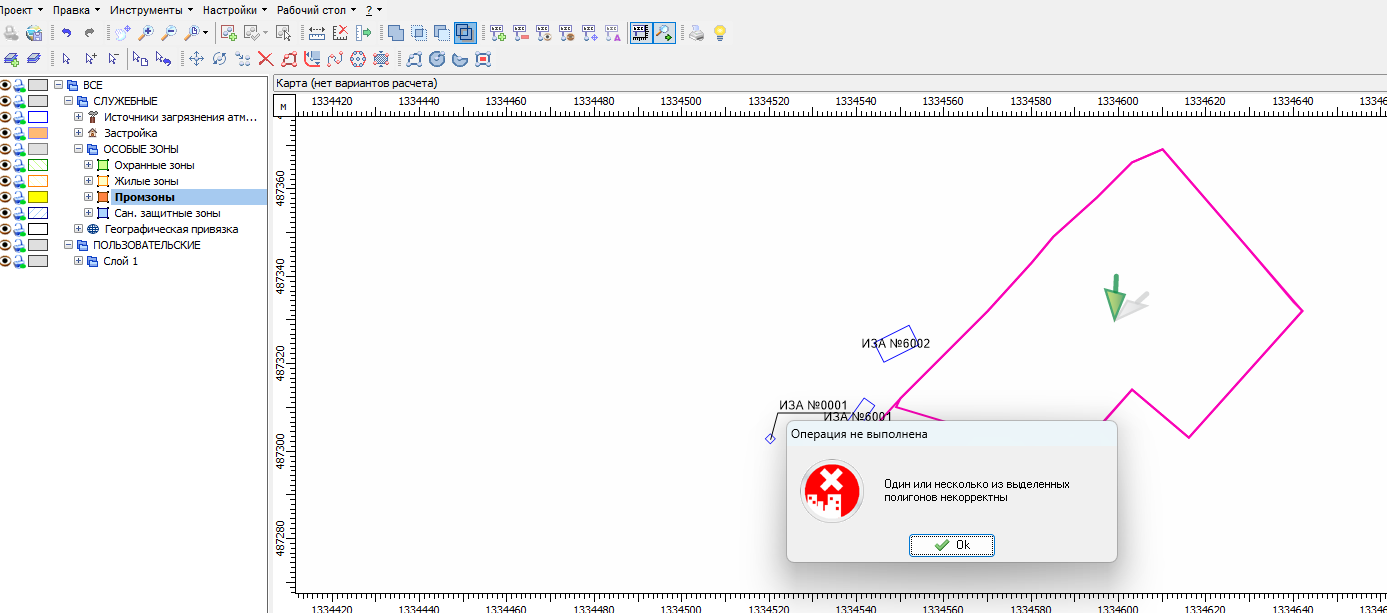1387x613 pixels.
Task: Click the yellow color swatch of Промзоны
Action: [x=38, y=197]
